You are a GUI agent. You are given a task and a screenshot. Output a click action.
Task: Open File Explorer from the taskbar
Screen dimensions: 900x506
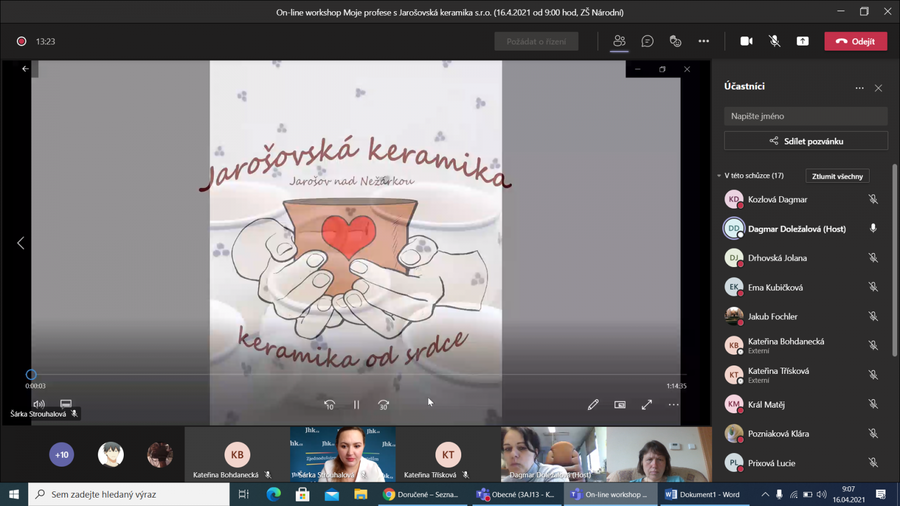tap(360, 494)
